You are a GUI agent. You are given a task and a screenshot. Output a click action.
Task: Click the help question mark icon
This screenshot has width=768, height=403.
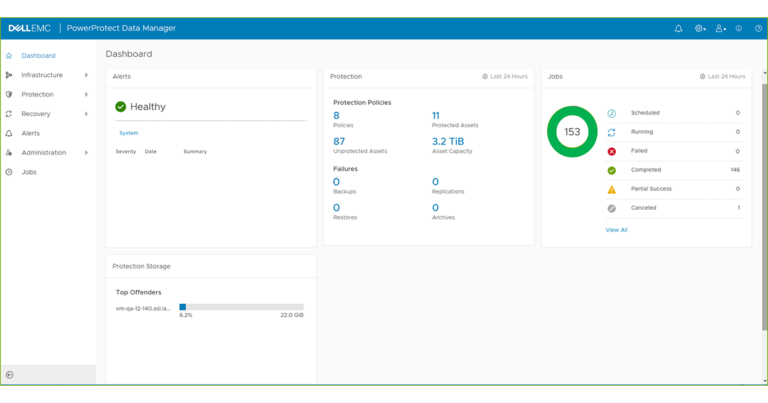pyautogui.click(x=758, y=28)
